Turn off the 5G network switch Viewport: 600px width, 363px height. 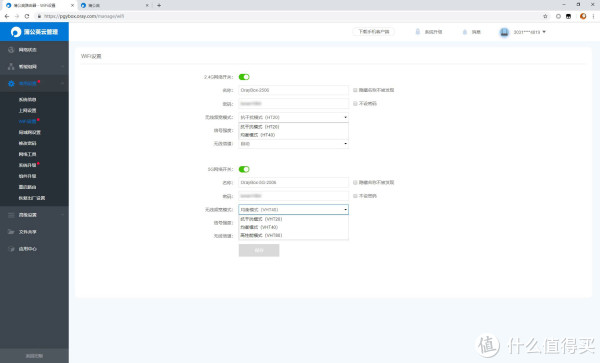[x=244, y=169]
